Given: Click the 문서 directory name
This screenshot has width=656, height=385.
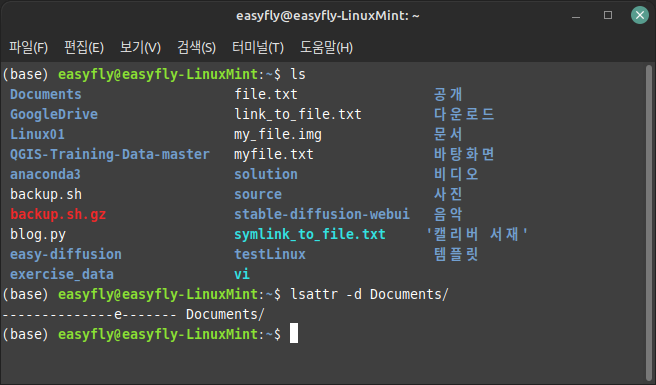Looking at the screenshot, I should click(x=448, y=134).
